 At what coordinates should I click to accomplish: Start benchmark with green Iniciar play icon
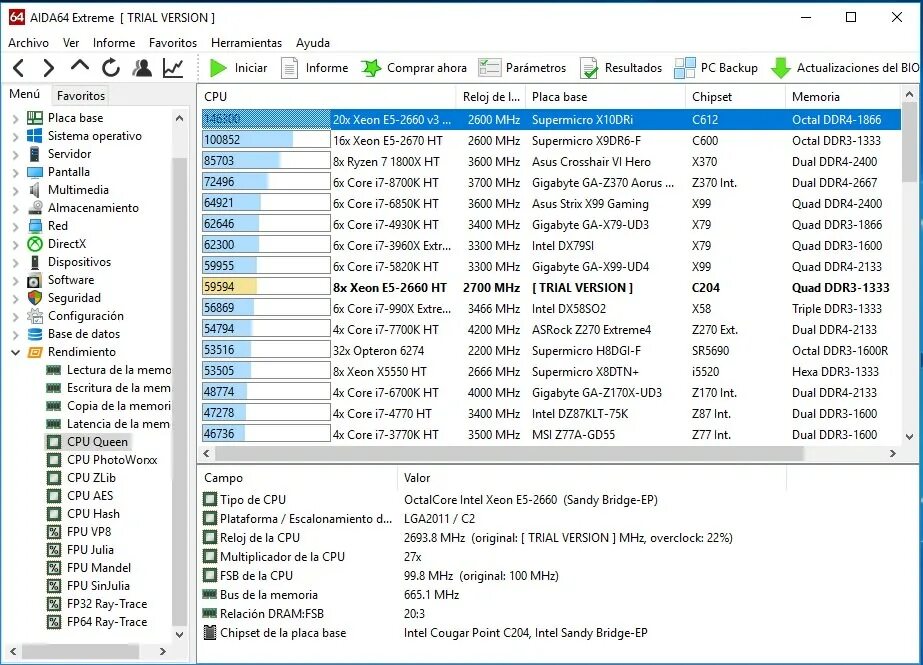tap(218, 68)
